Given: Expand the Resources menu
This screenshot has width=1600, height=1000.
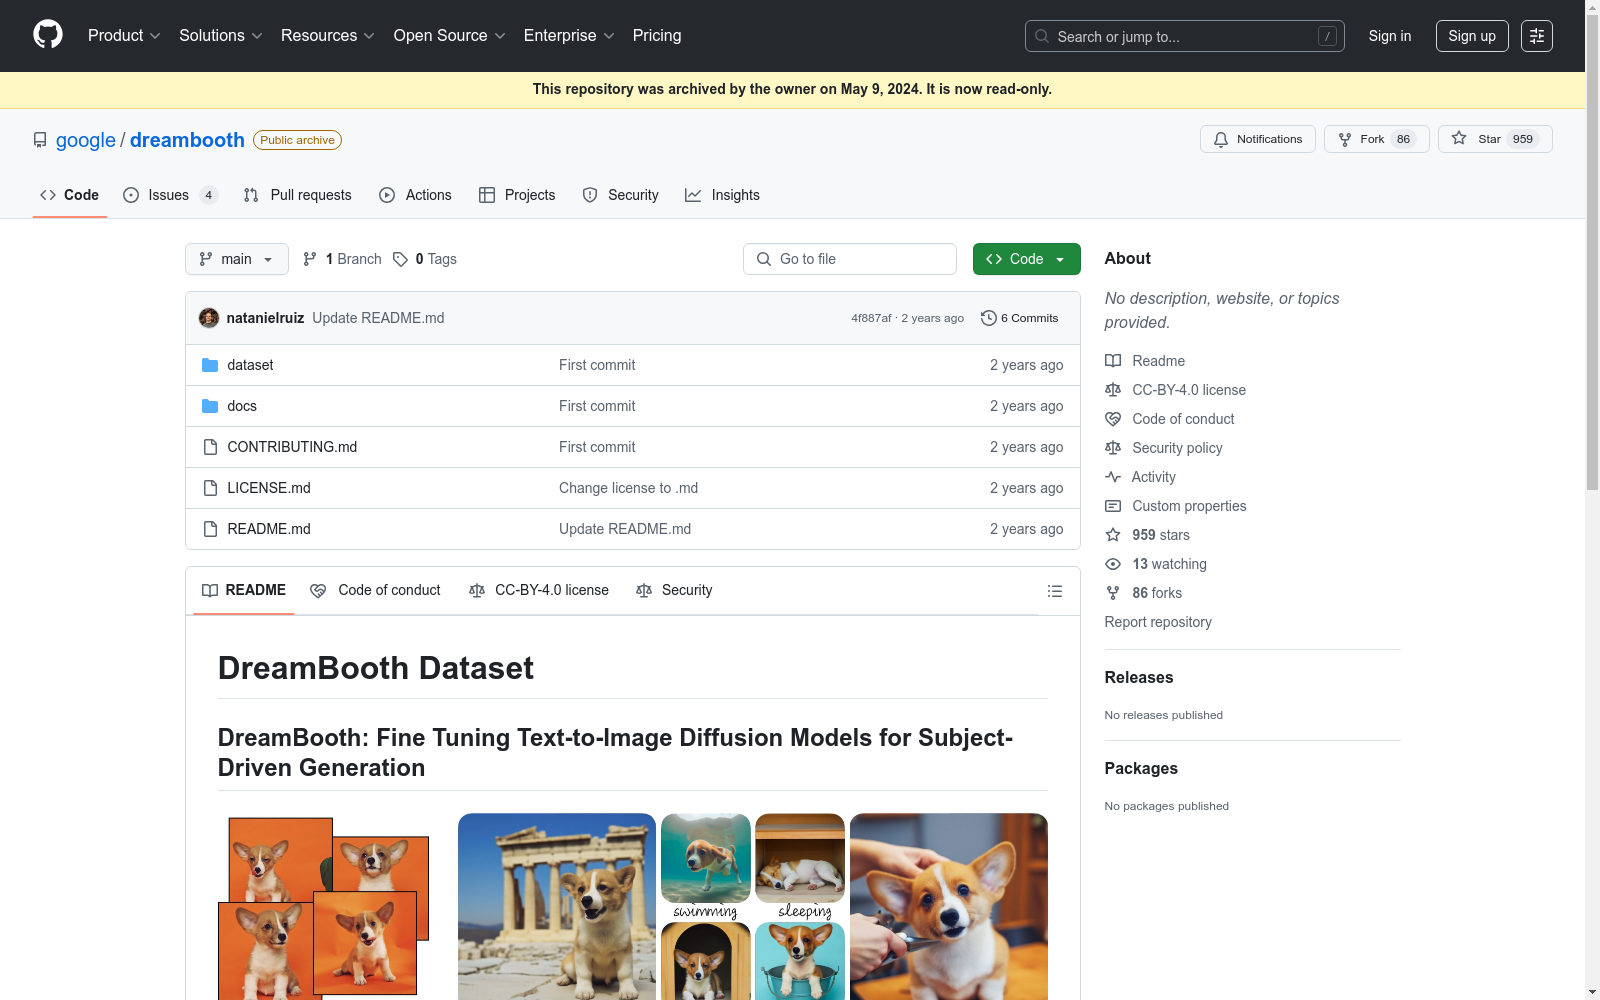Looking at the screenshot, I should [328, 35].
